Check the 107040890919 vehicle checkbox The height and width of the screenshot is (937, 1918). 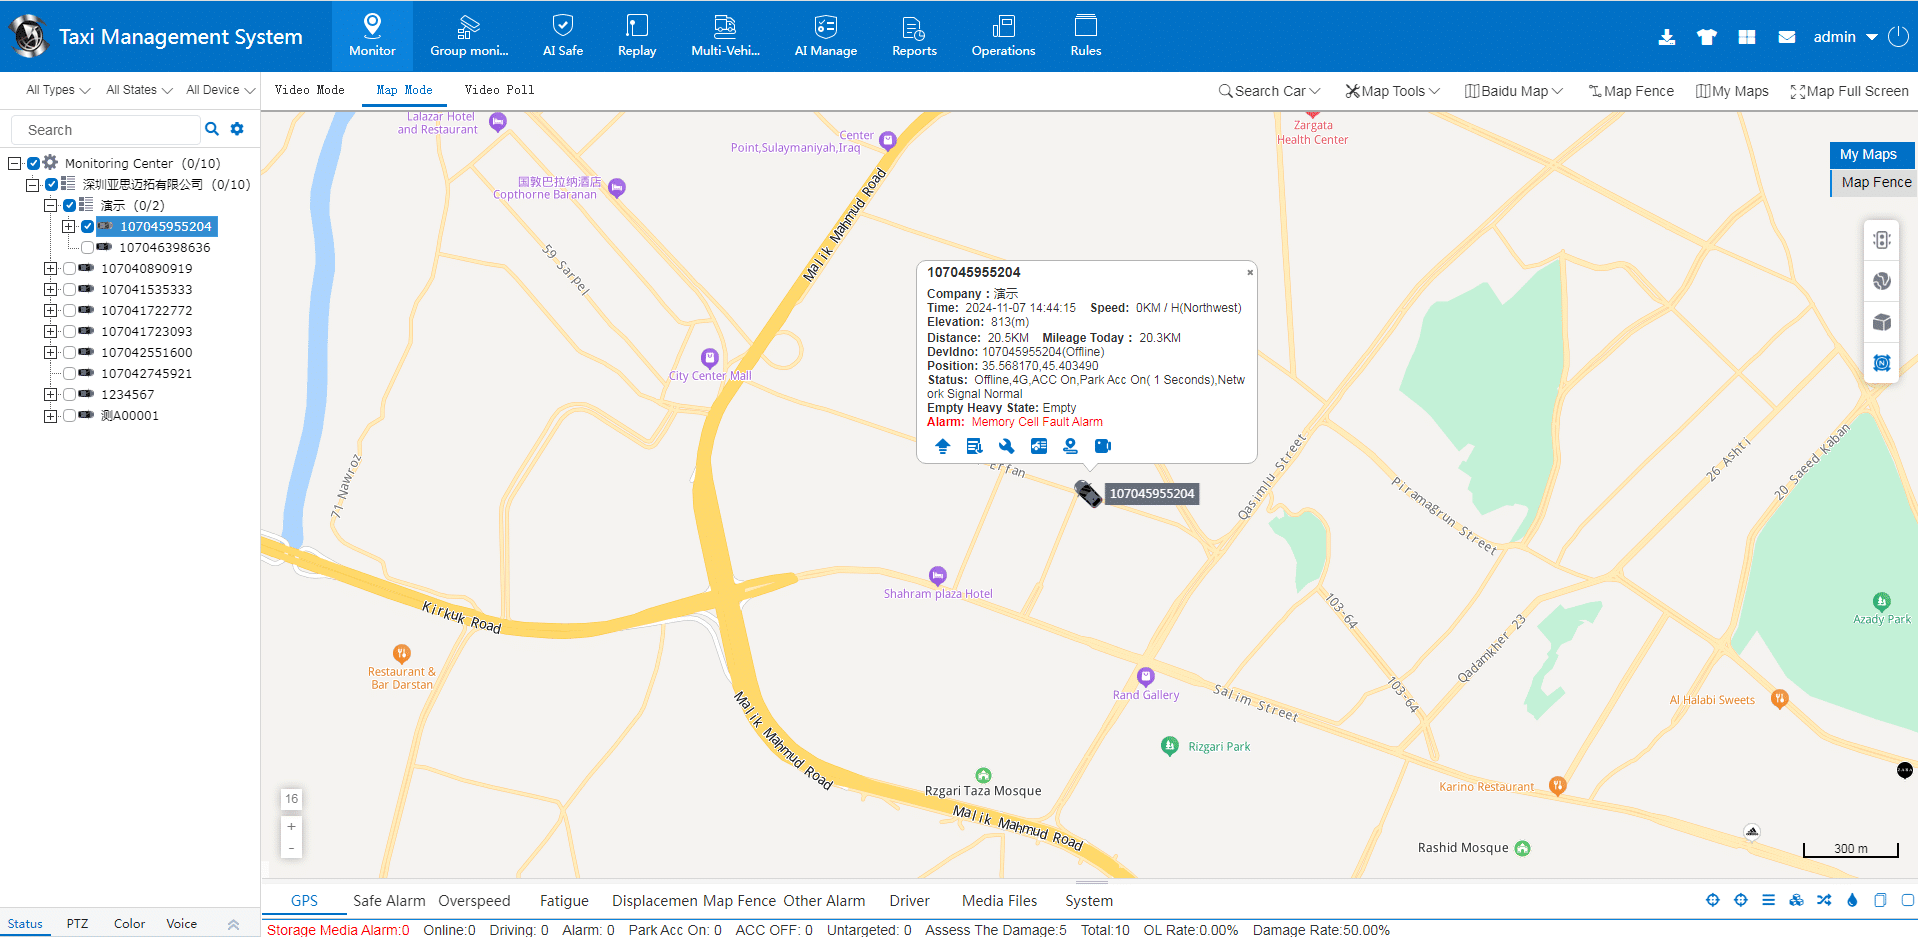pyautogui.click(x=70, y=268)
